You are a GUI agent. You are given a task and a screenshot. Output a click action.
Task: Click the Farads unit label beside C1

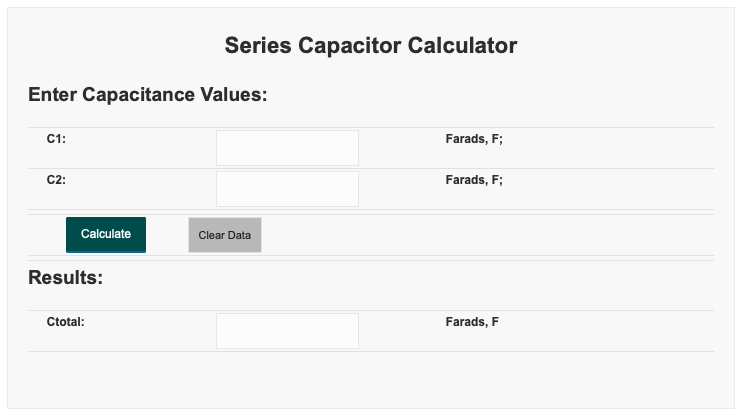click(474, 139)
